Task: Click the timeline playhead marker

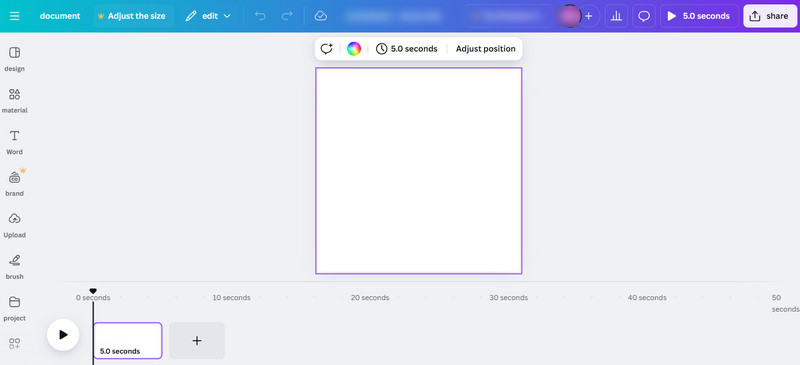Action: [x=93, y=291]
